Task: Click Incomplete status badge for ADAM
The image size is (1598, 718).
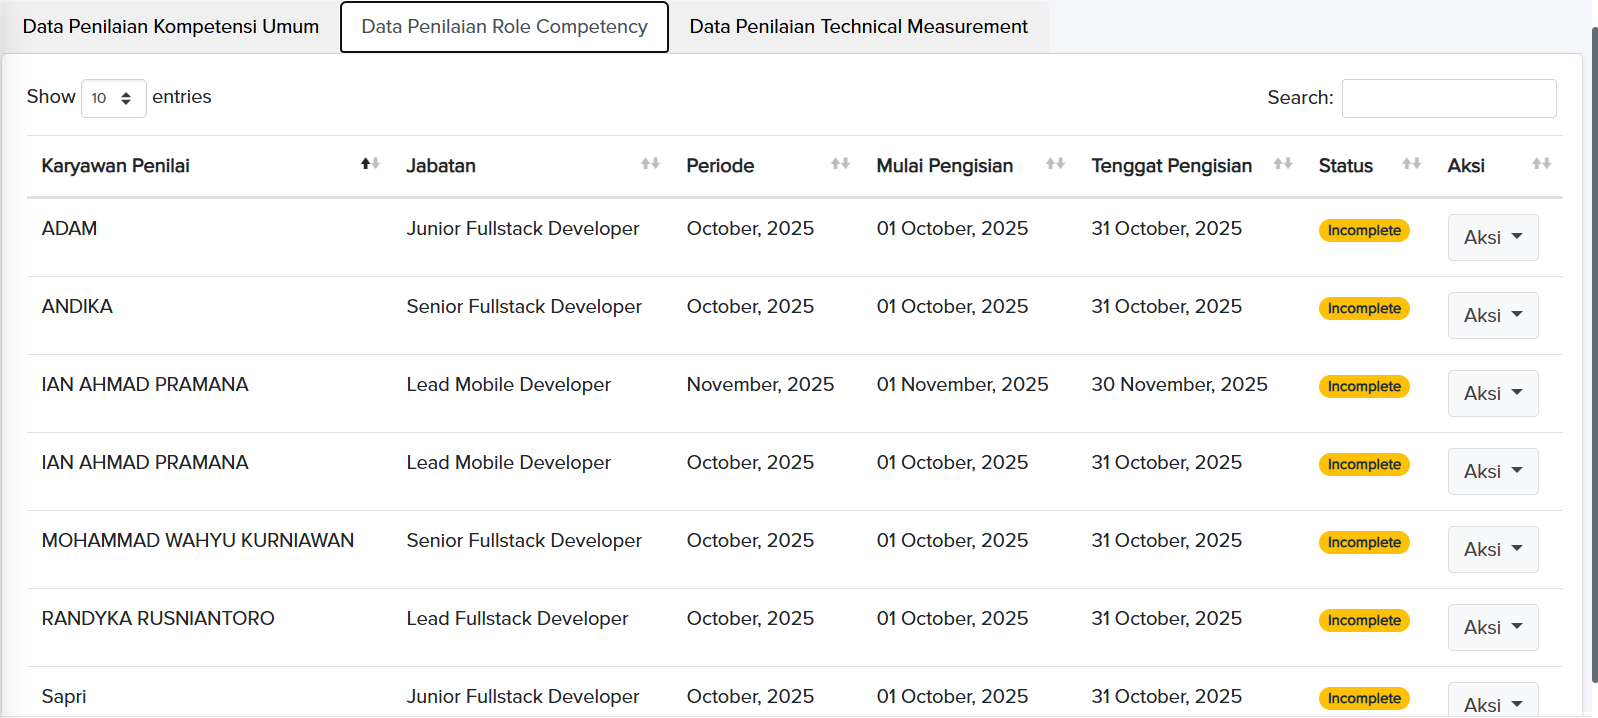Action: pyautogui.click(x=1364, y=231)
